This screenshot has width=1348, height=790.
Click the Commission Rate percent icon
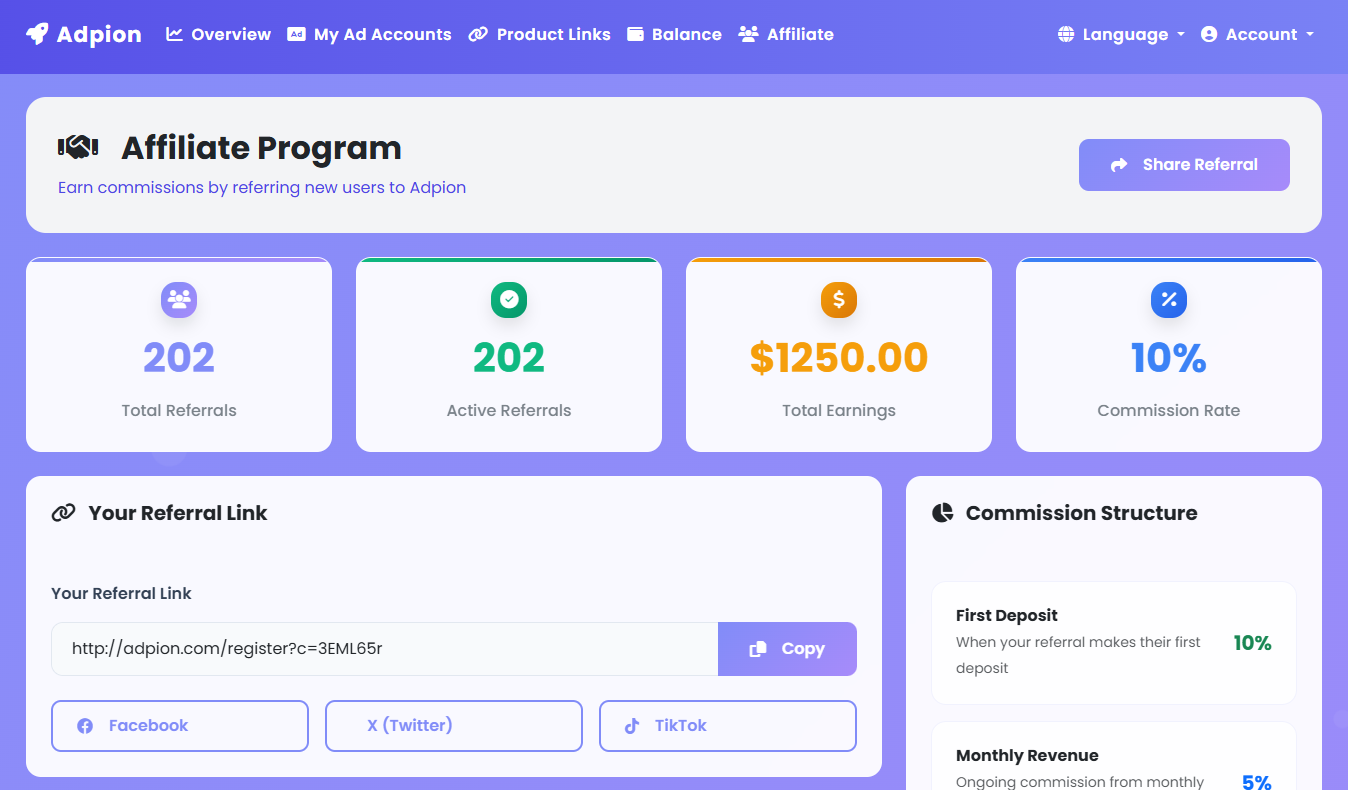click(1169, 299)
